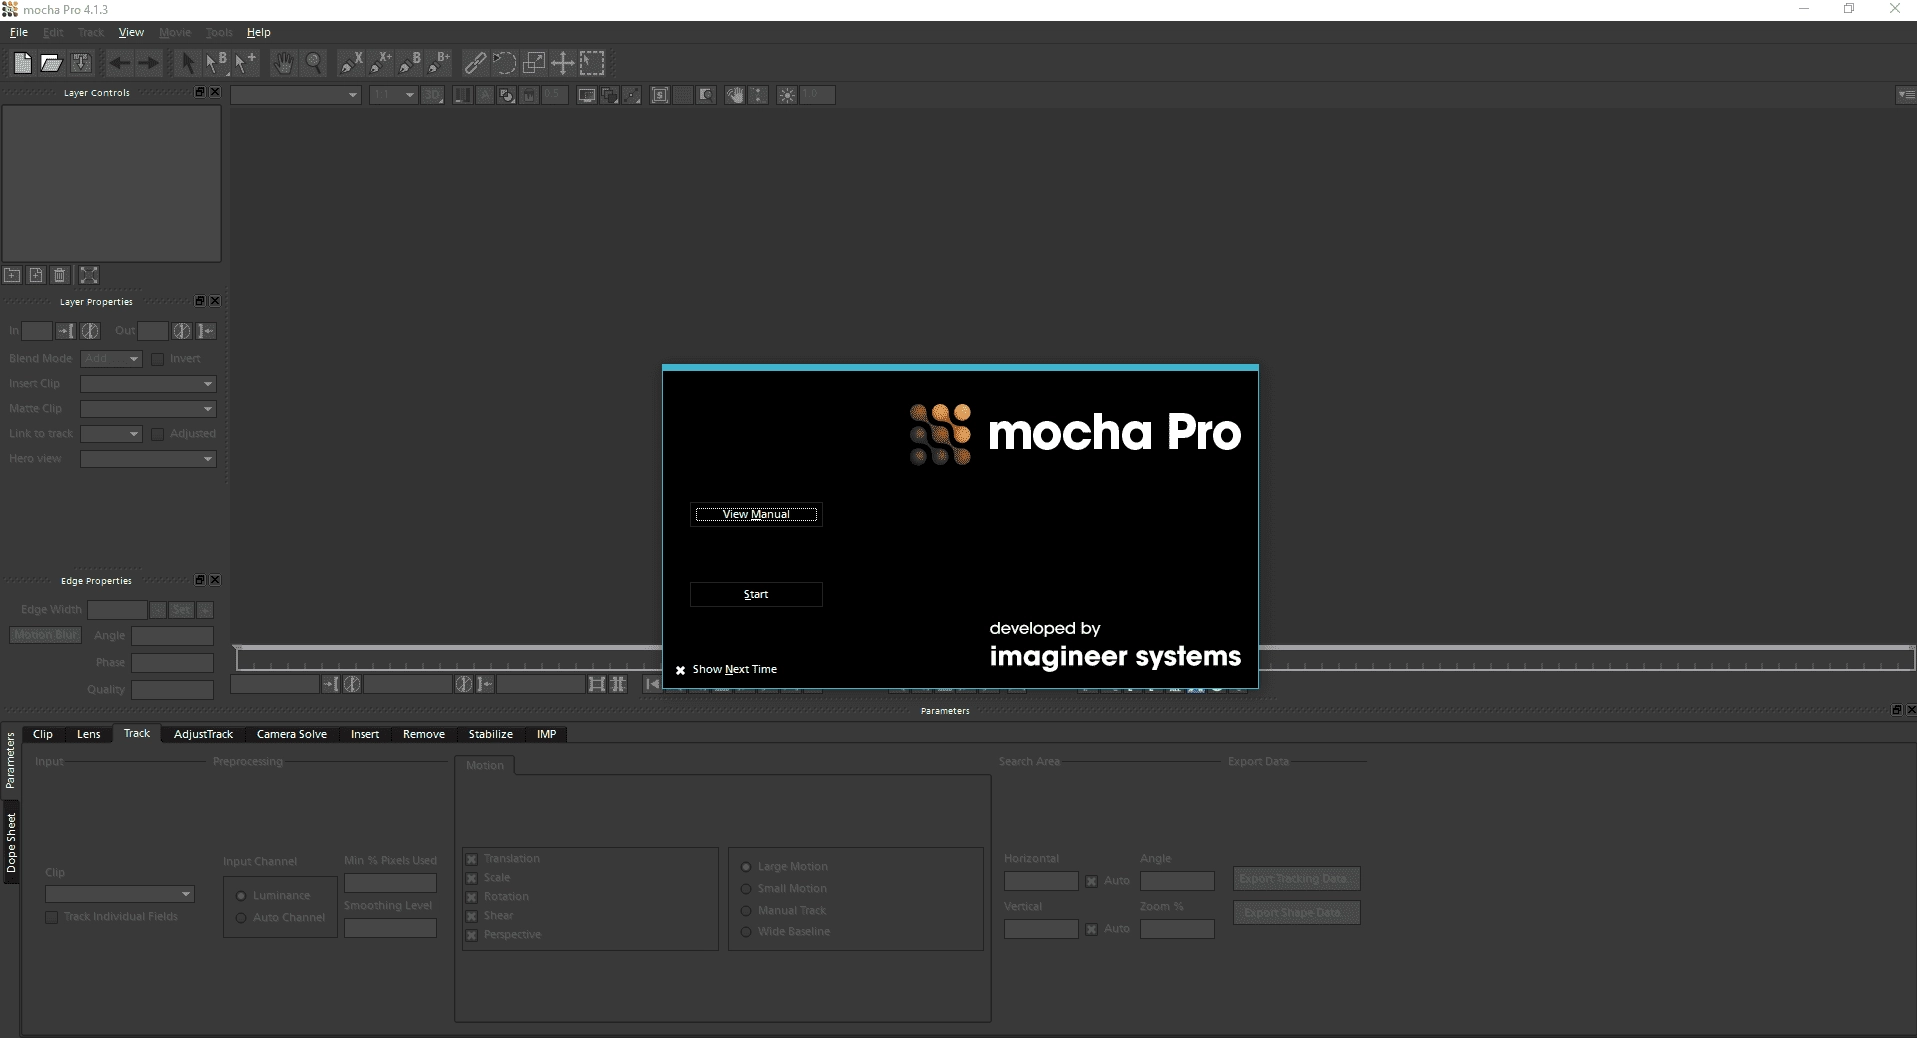Select the Large Motion radio button

(x=746, y=867)
